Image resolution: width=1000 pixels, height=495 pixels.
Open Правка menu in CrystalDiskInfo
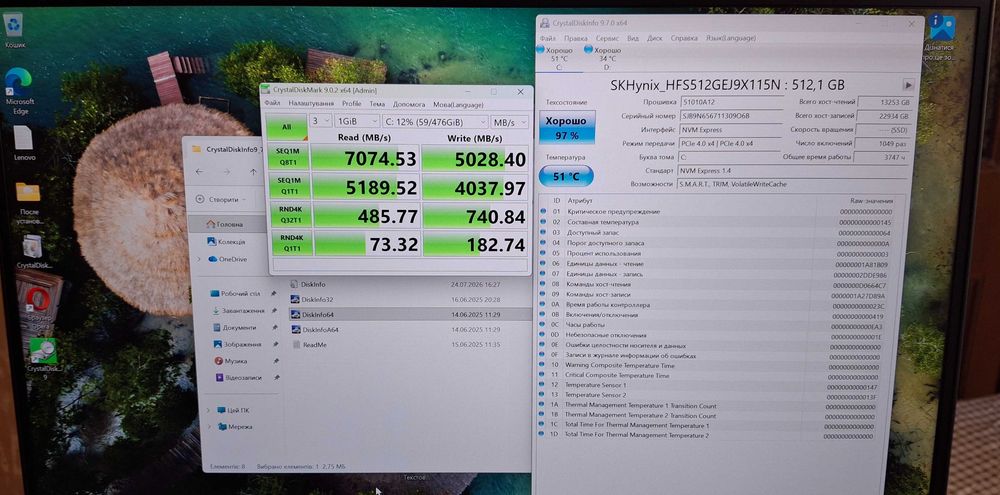576,38
